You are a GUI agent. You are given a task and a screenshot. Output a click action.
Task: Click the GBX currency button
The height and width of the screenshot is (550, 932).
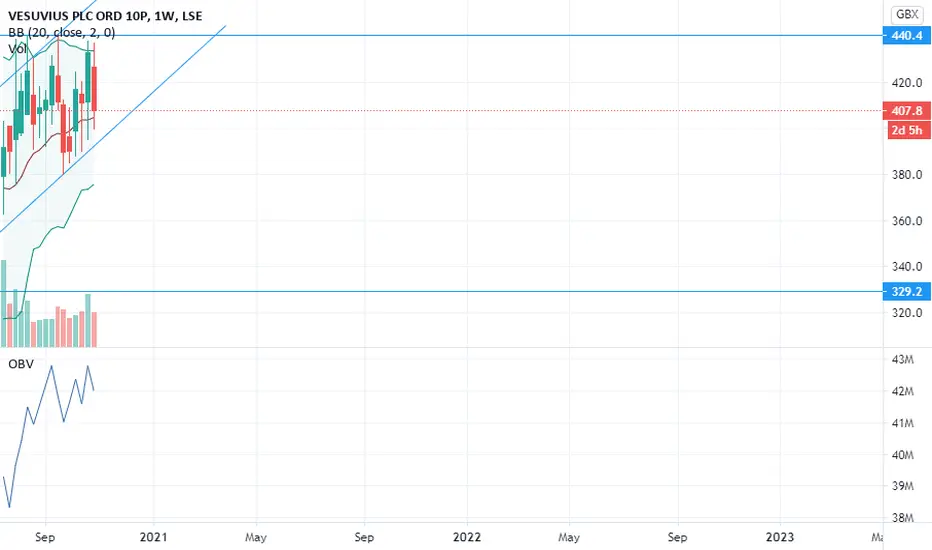tap(907, 14)
